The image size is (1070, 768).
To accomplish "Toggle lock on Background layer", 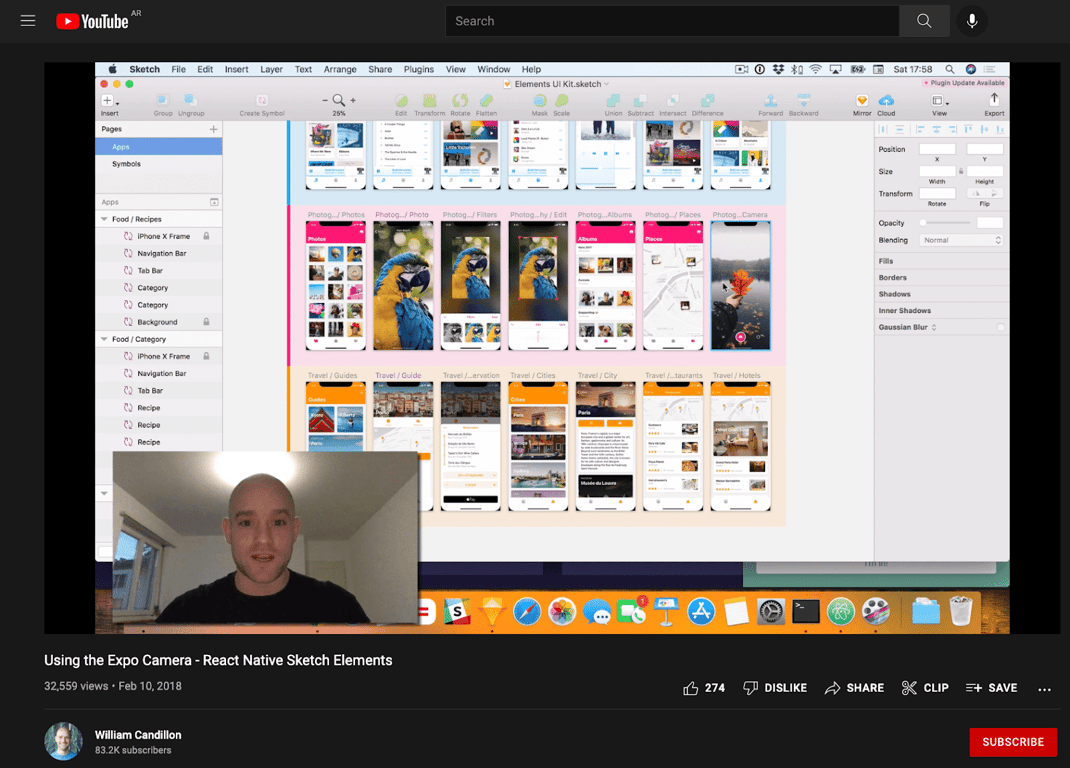I will [206, 322].
